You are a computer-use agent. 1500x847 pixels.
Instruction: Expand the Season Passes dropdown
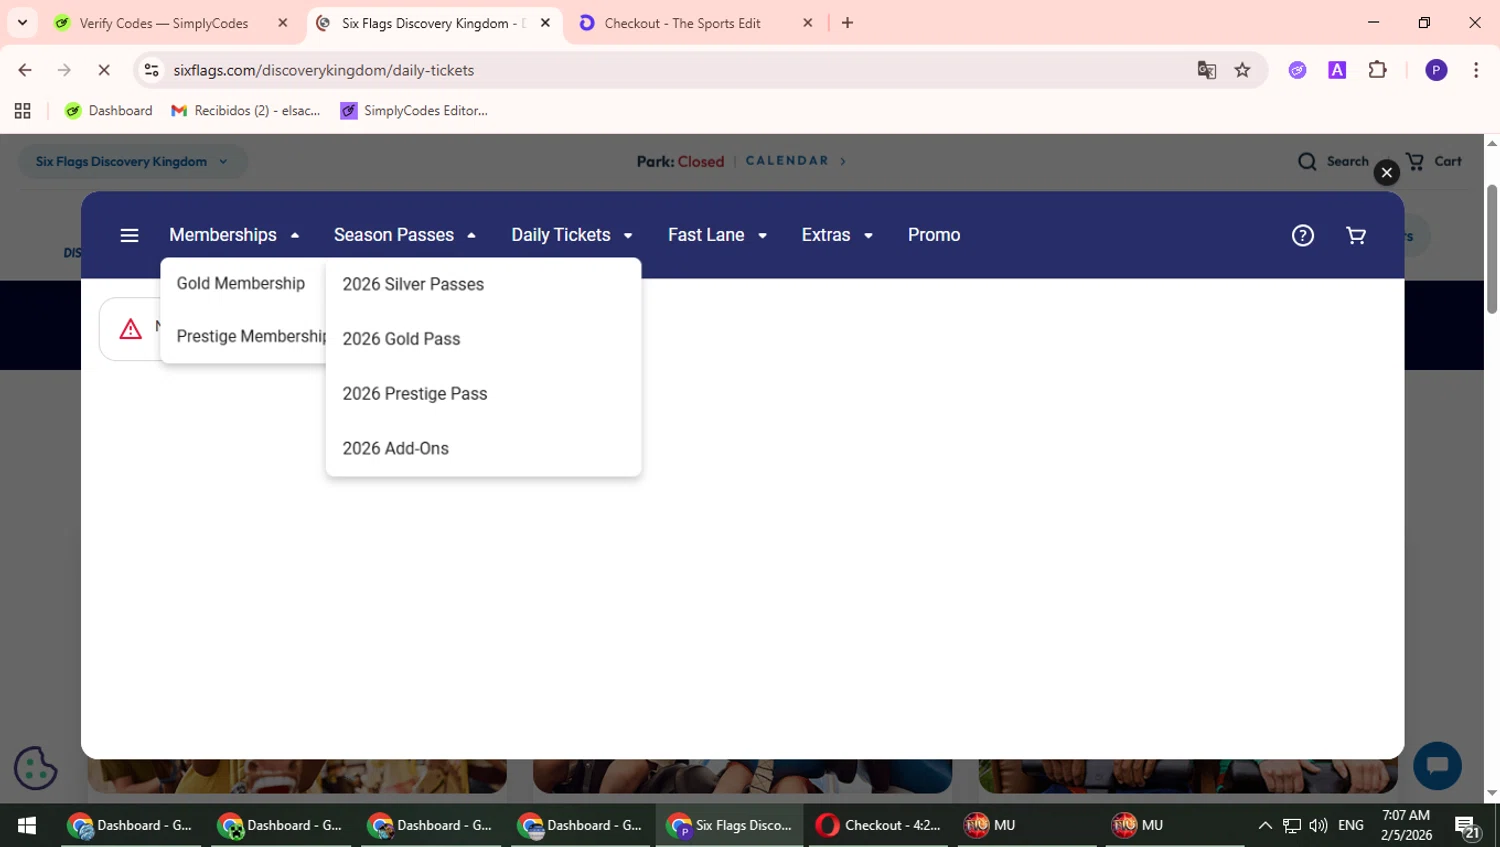point(404,235)
